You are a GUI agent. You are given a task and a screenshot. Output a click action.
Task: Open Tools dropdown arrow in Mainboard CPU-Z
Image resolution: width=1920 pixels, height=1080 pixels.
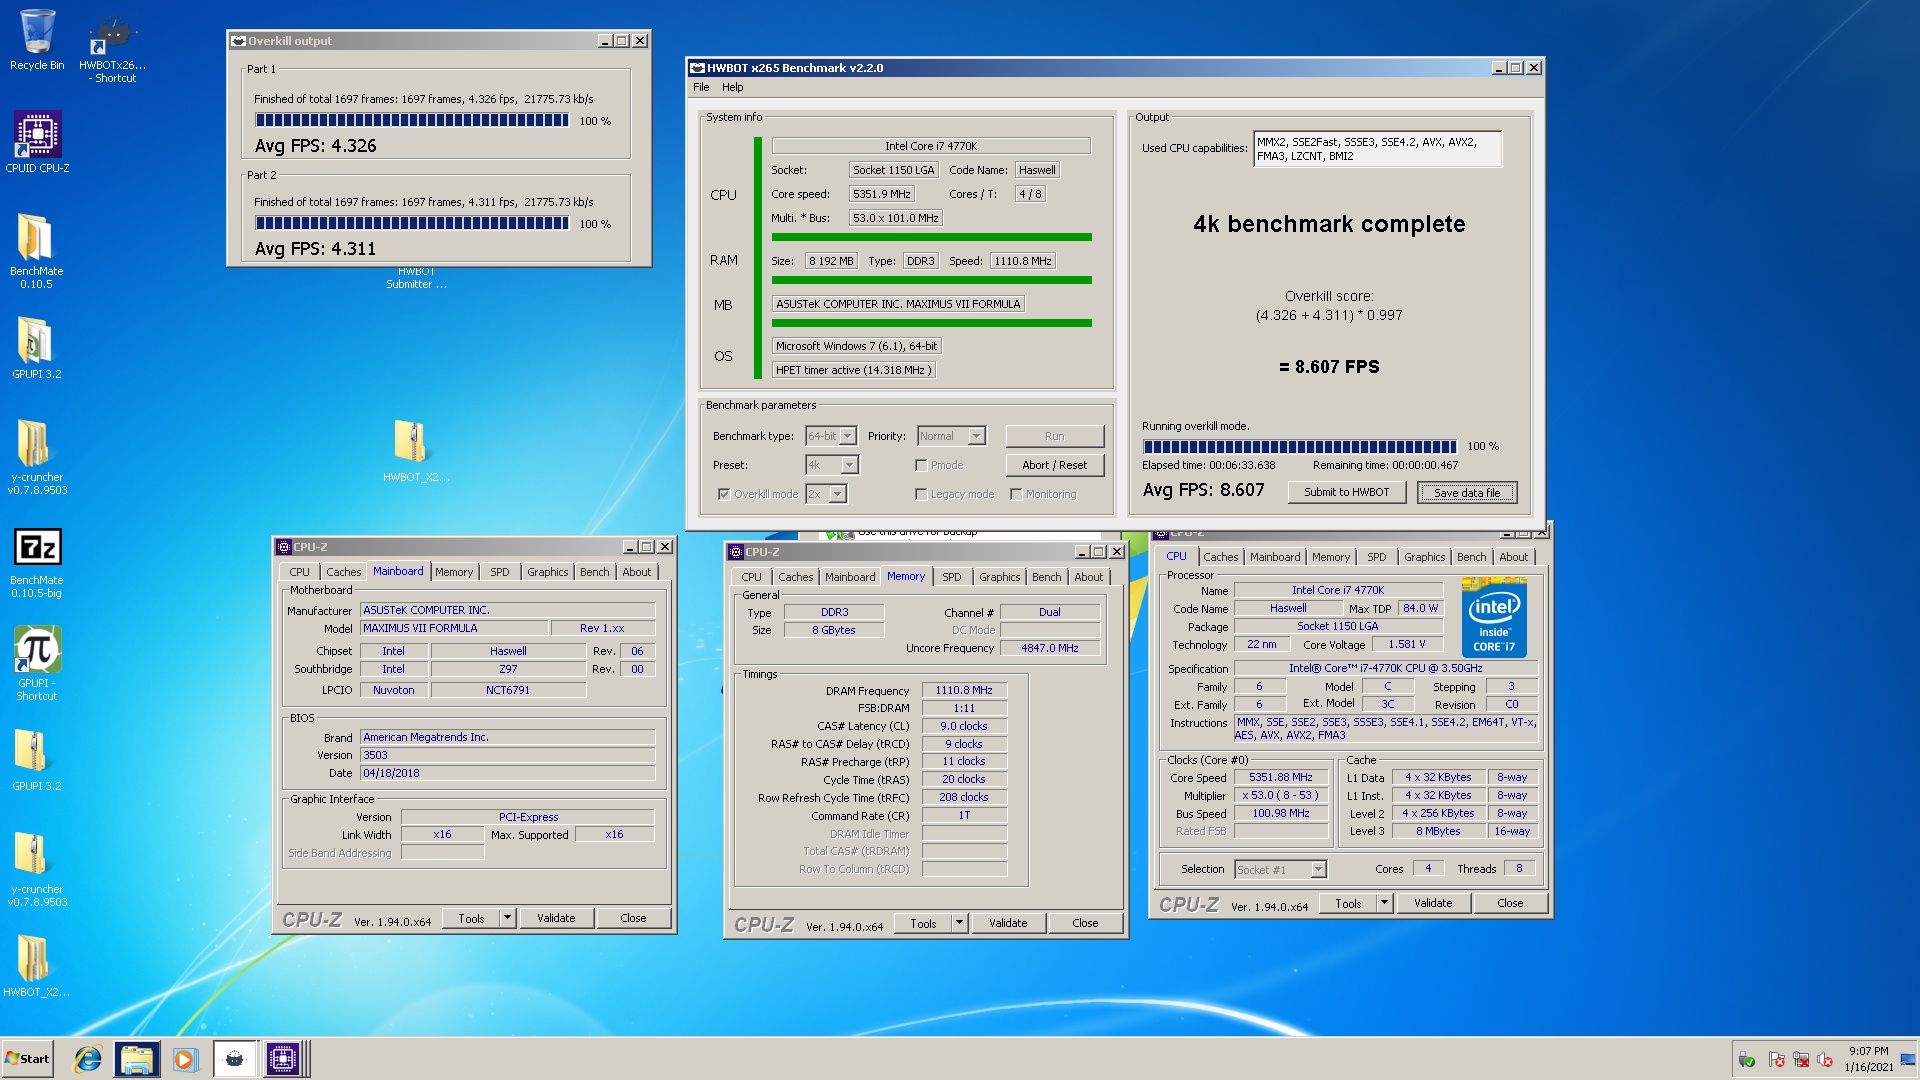pos(507,918)
